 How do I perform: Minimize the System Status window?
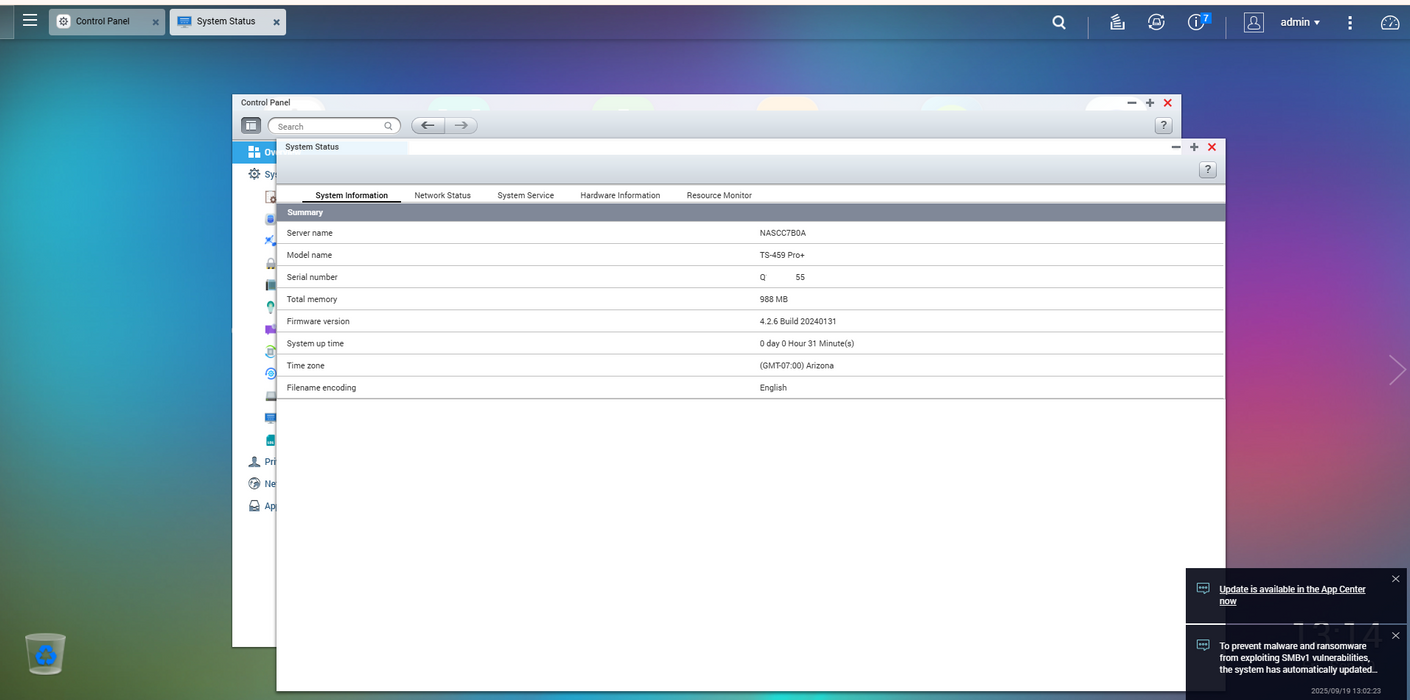coord(1176,147)
